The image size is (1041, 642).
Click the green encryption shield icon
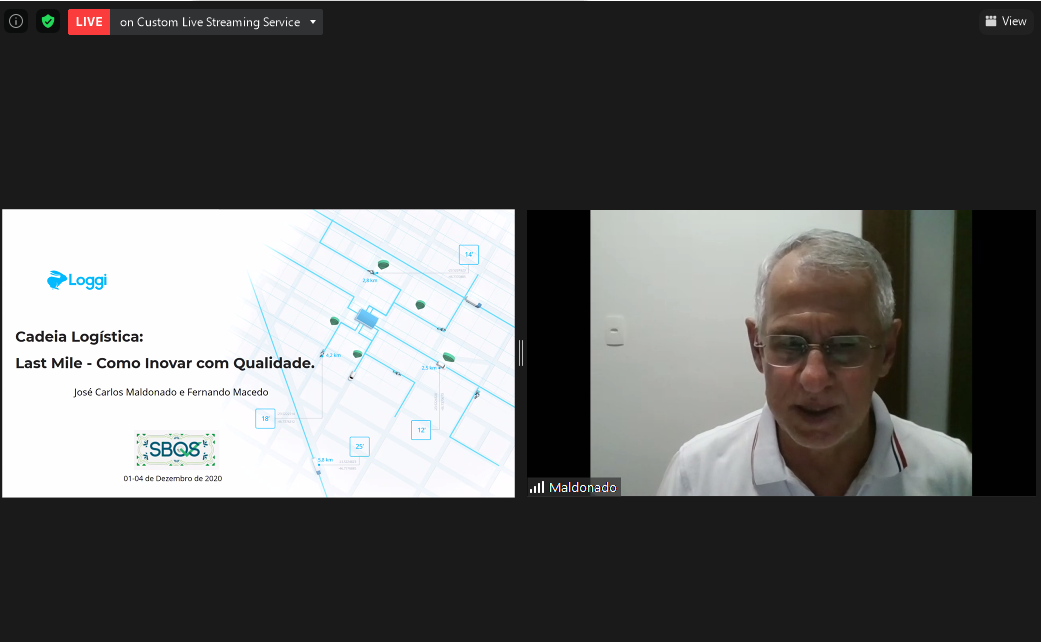click(x=48, y=21)
